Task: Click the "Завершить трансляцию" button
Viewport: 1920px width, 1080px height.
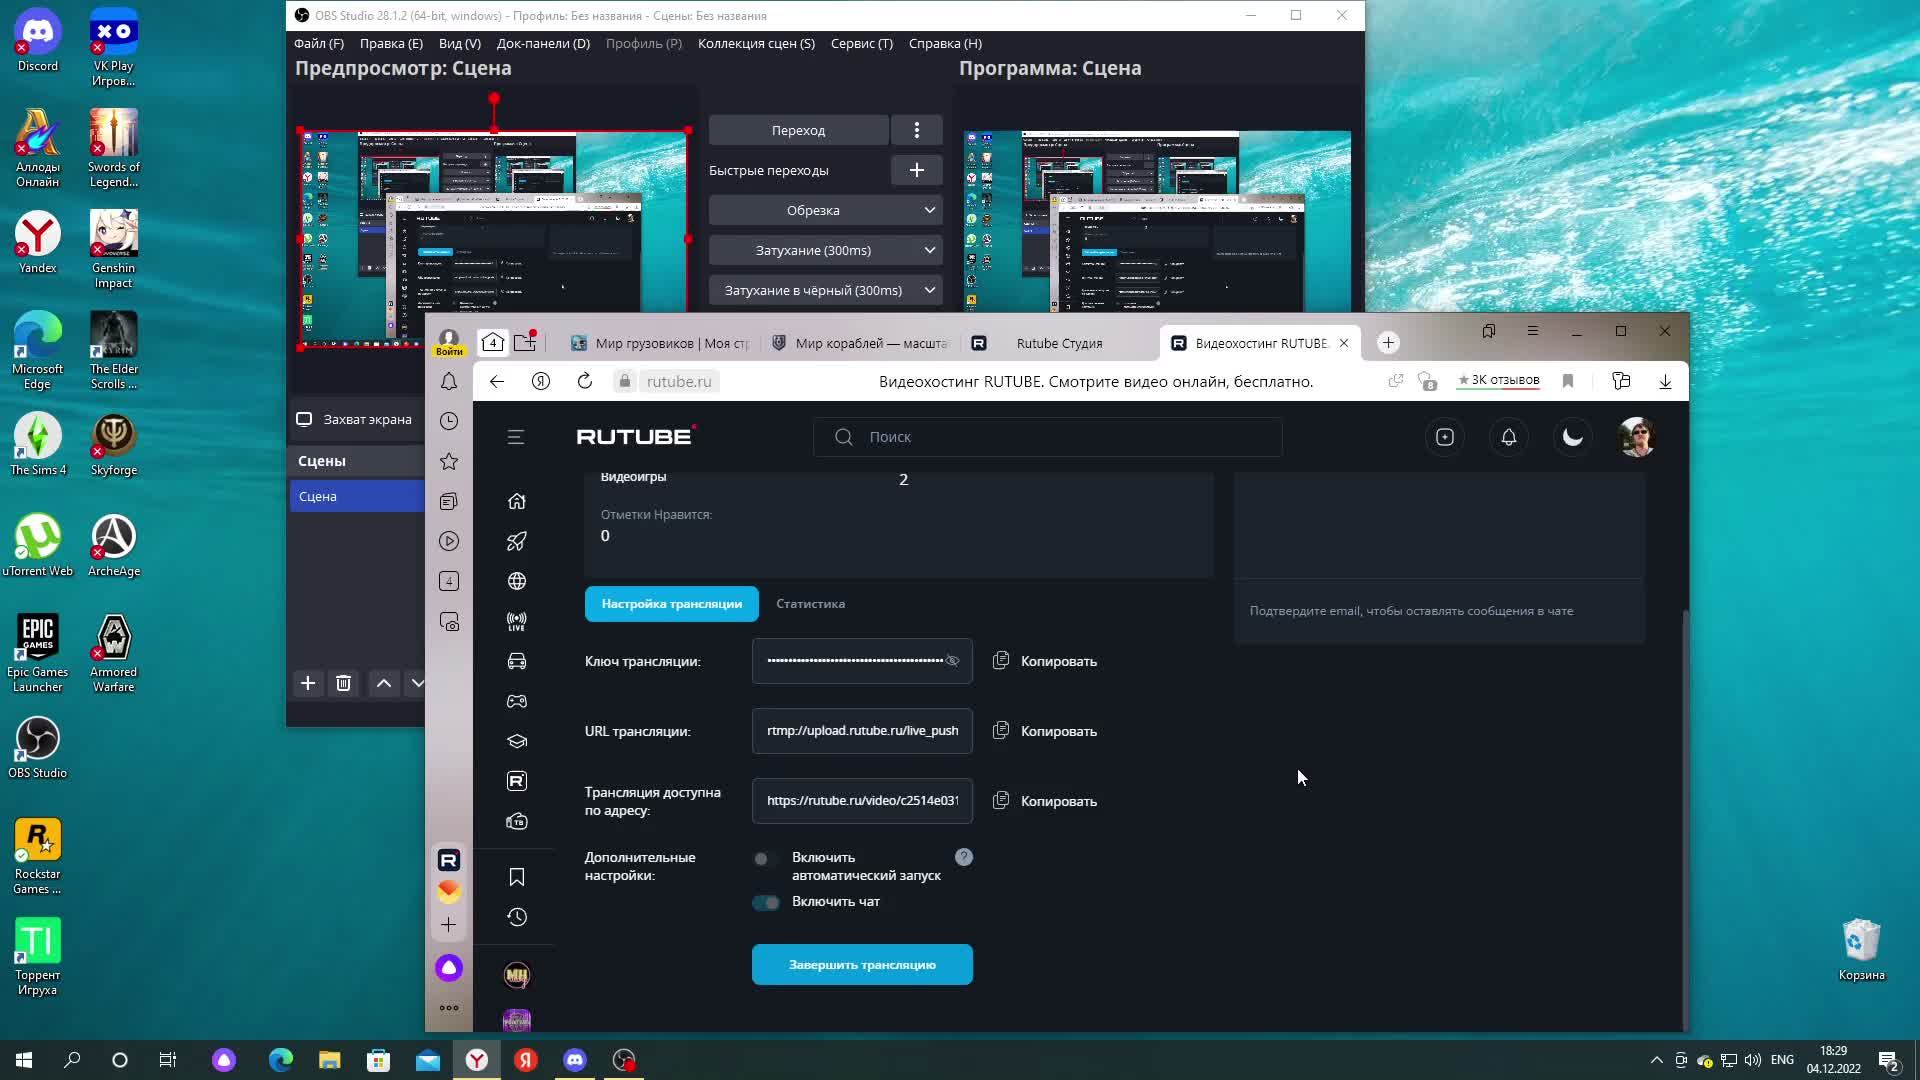Action: 862,965
